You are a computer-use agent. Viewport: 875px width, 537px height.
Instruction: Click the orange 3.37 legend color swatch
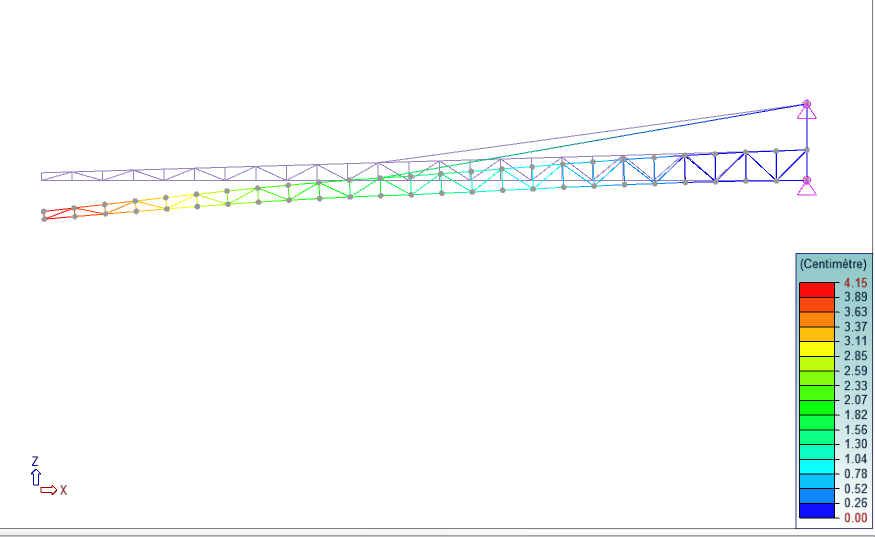tap(817, 319)
